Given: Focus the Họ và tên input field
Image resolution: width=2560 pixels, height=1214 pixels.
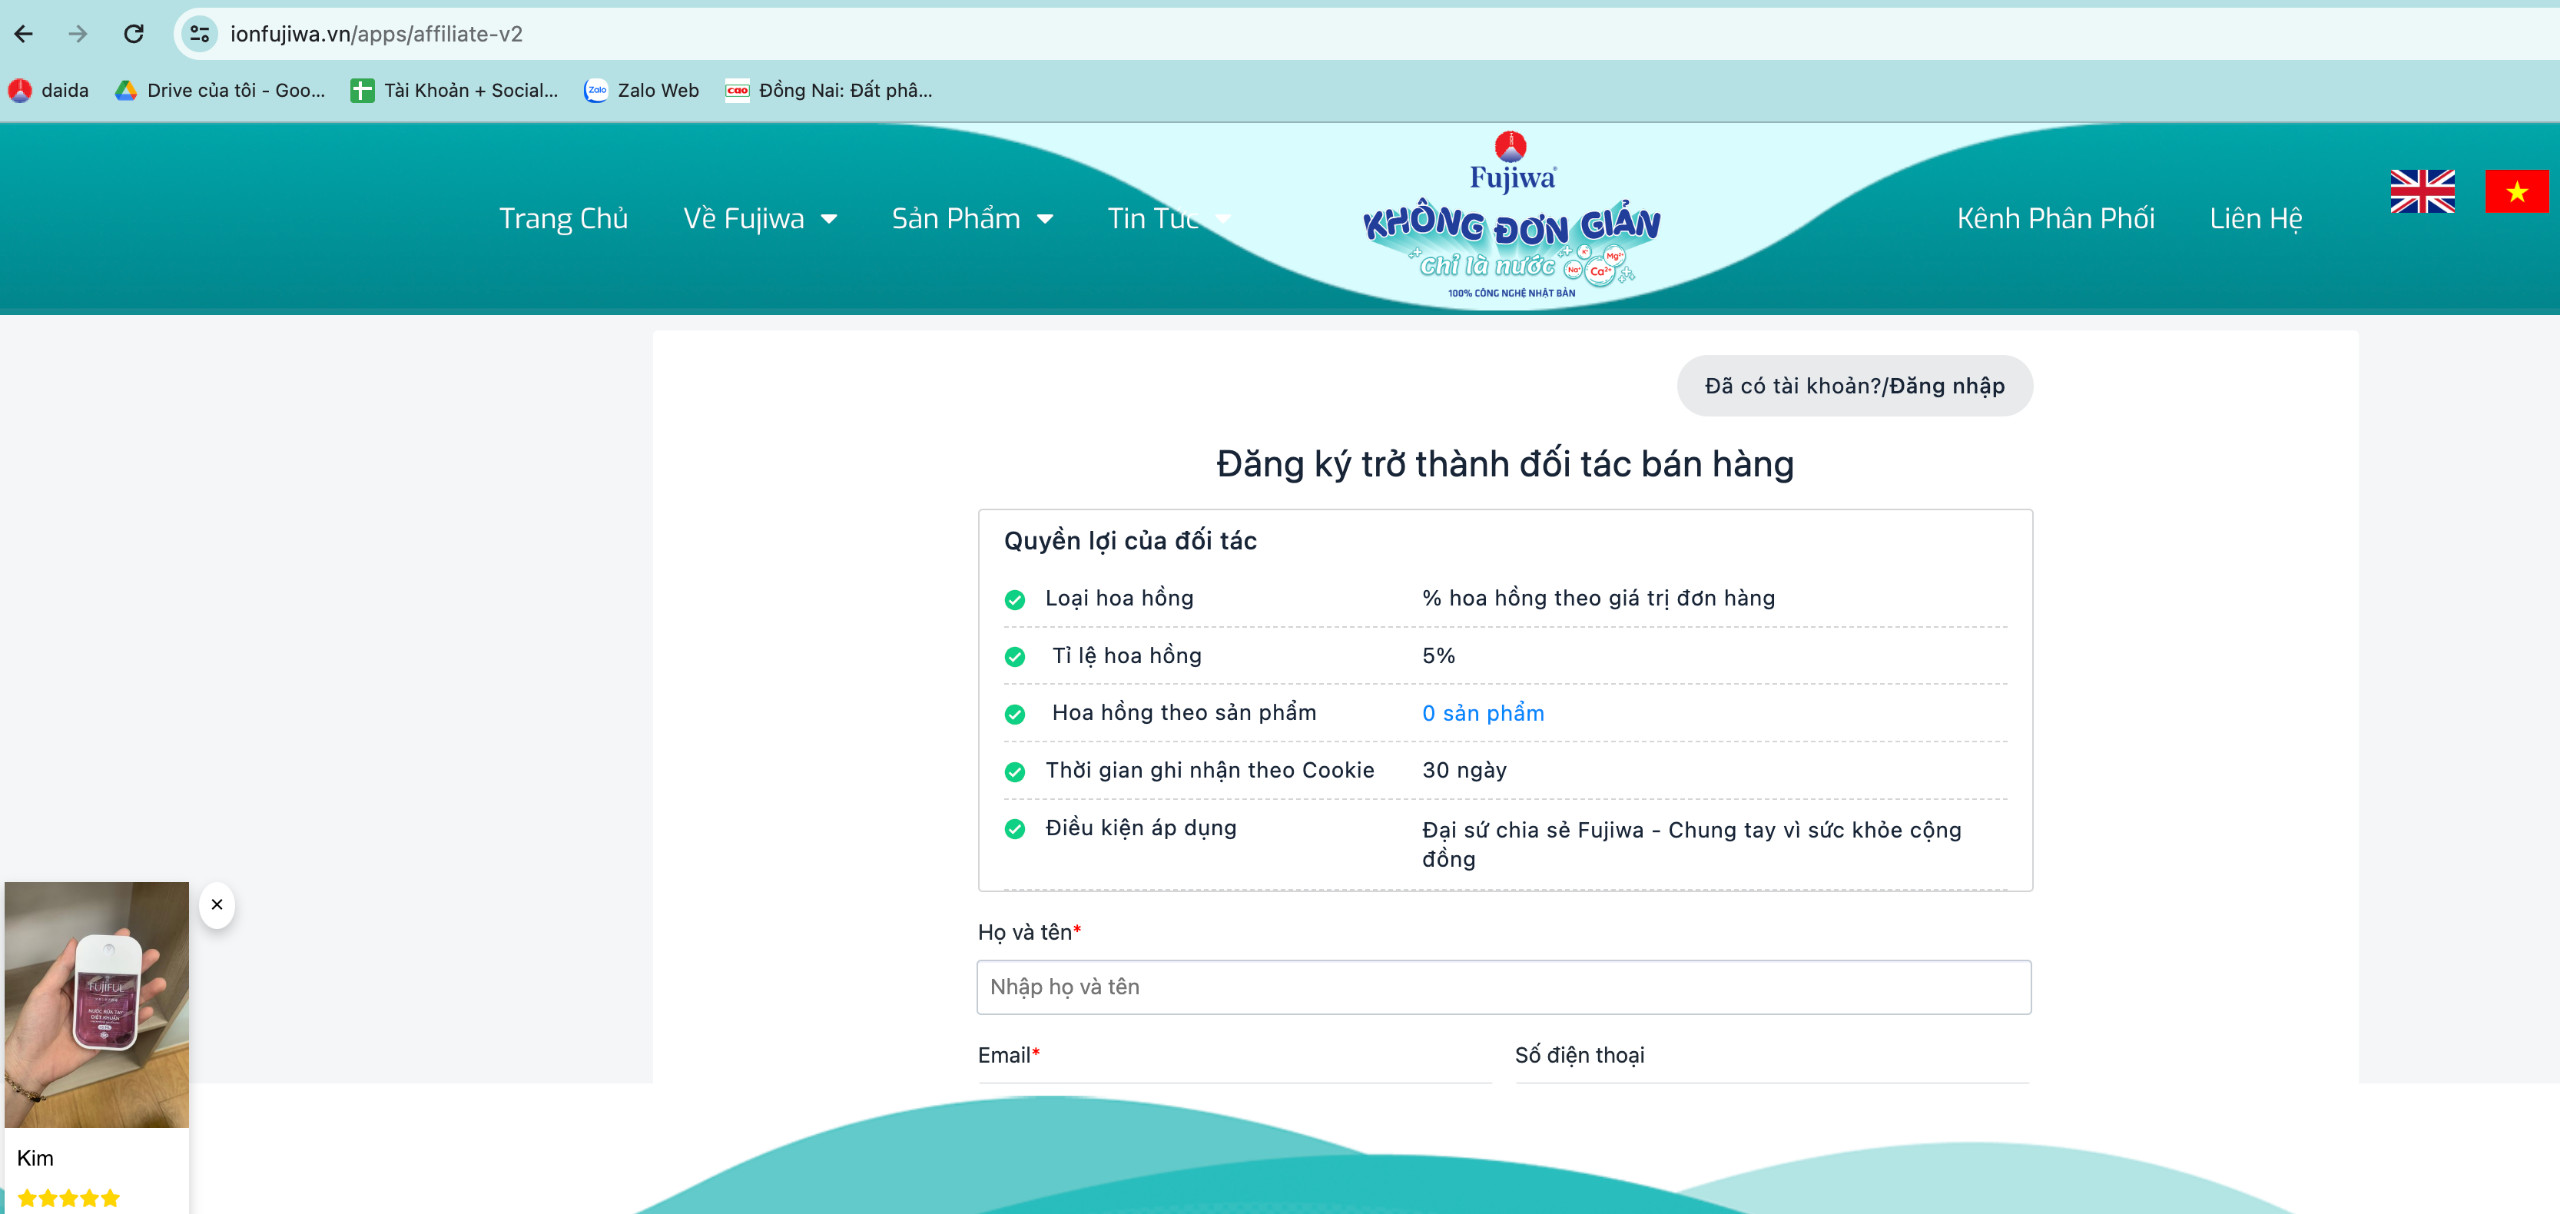Looking at the screenshot, I should (1503, 987).
